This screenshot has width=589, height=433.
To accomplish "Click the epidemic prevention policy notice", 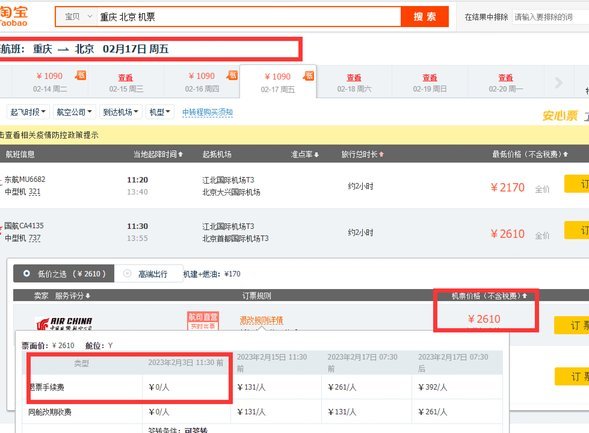I will tap(49, 135).
